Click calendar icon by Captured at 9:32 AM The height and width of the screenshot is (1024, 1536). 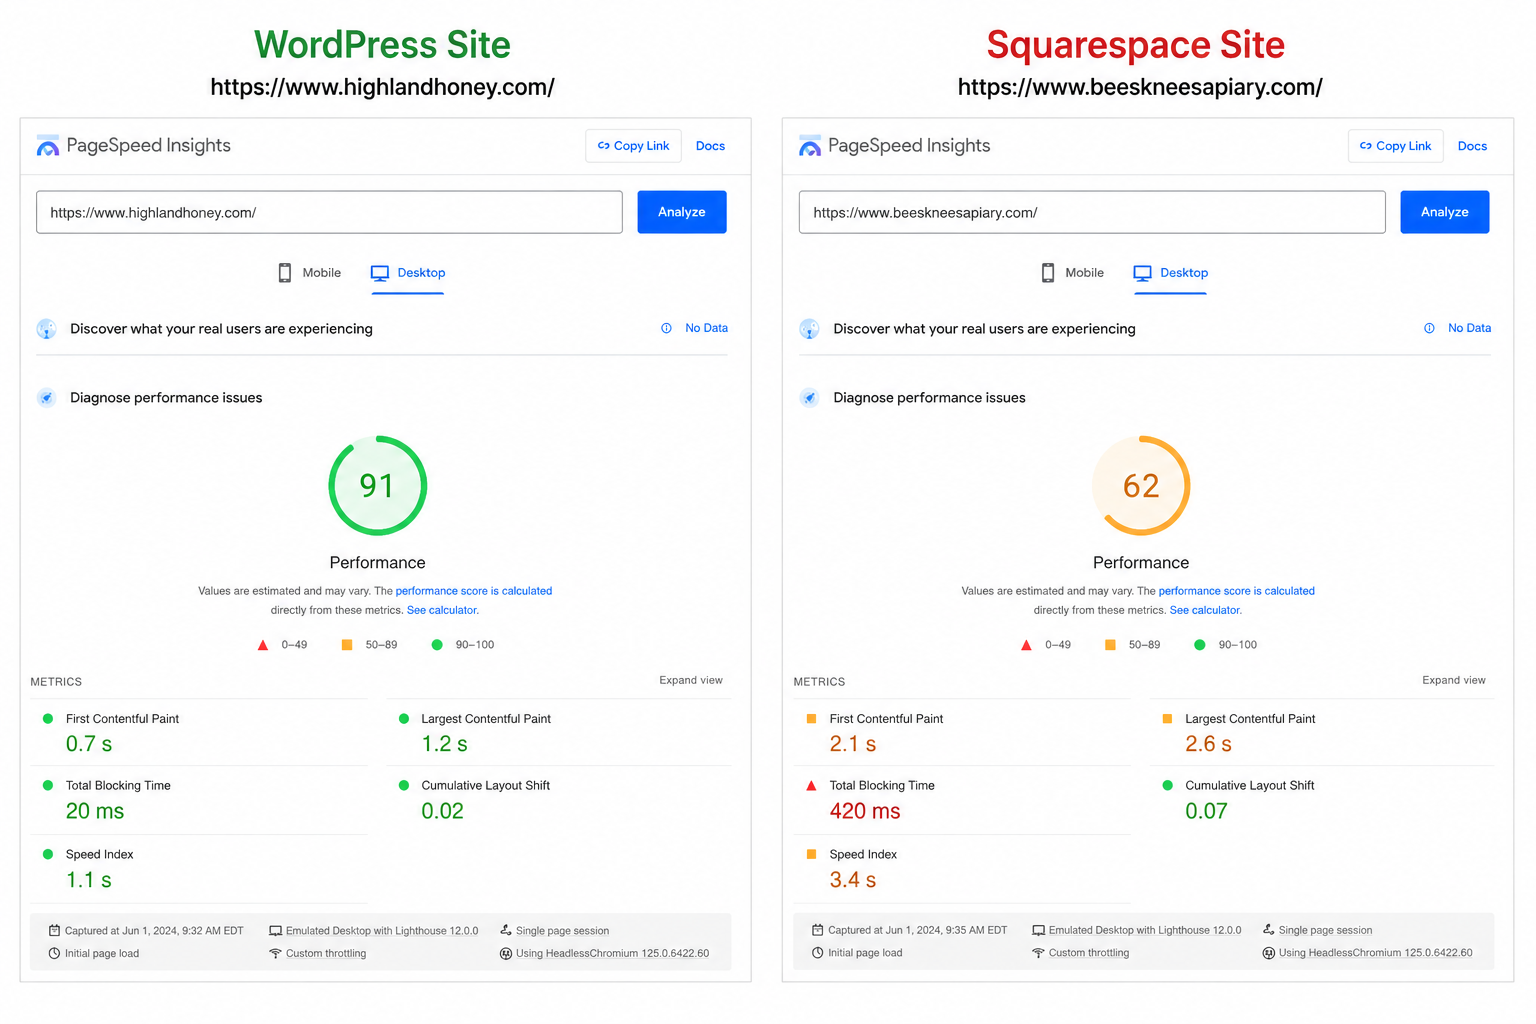tap(54, 930)
